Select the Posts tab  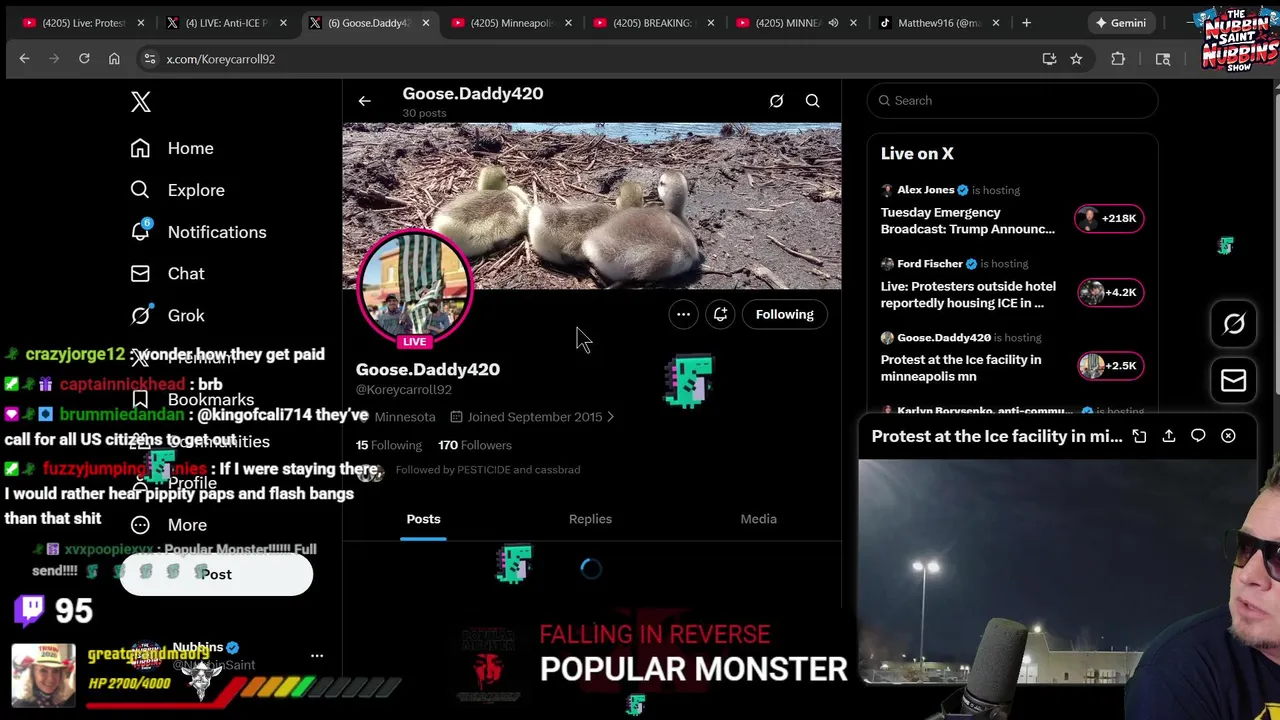click(x=423, y=519)
